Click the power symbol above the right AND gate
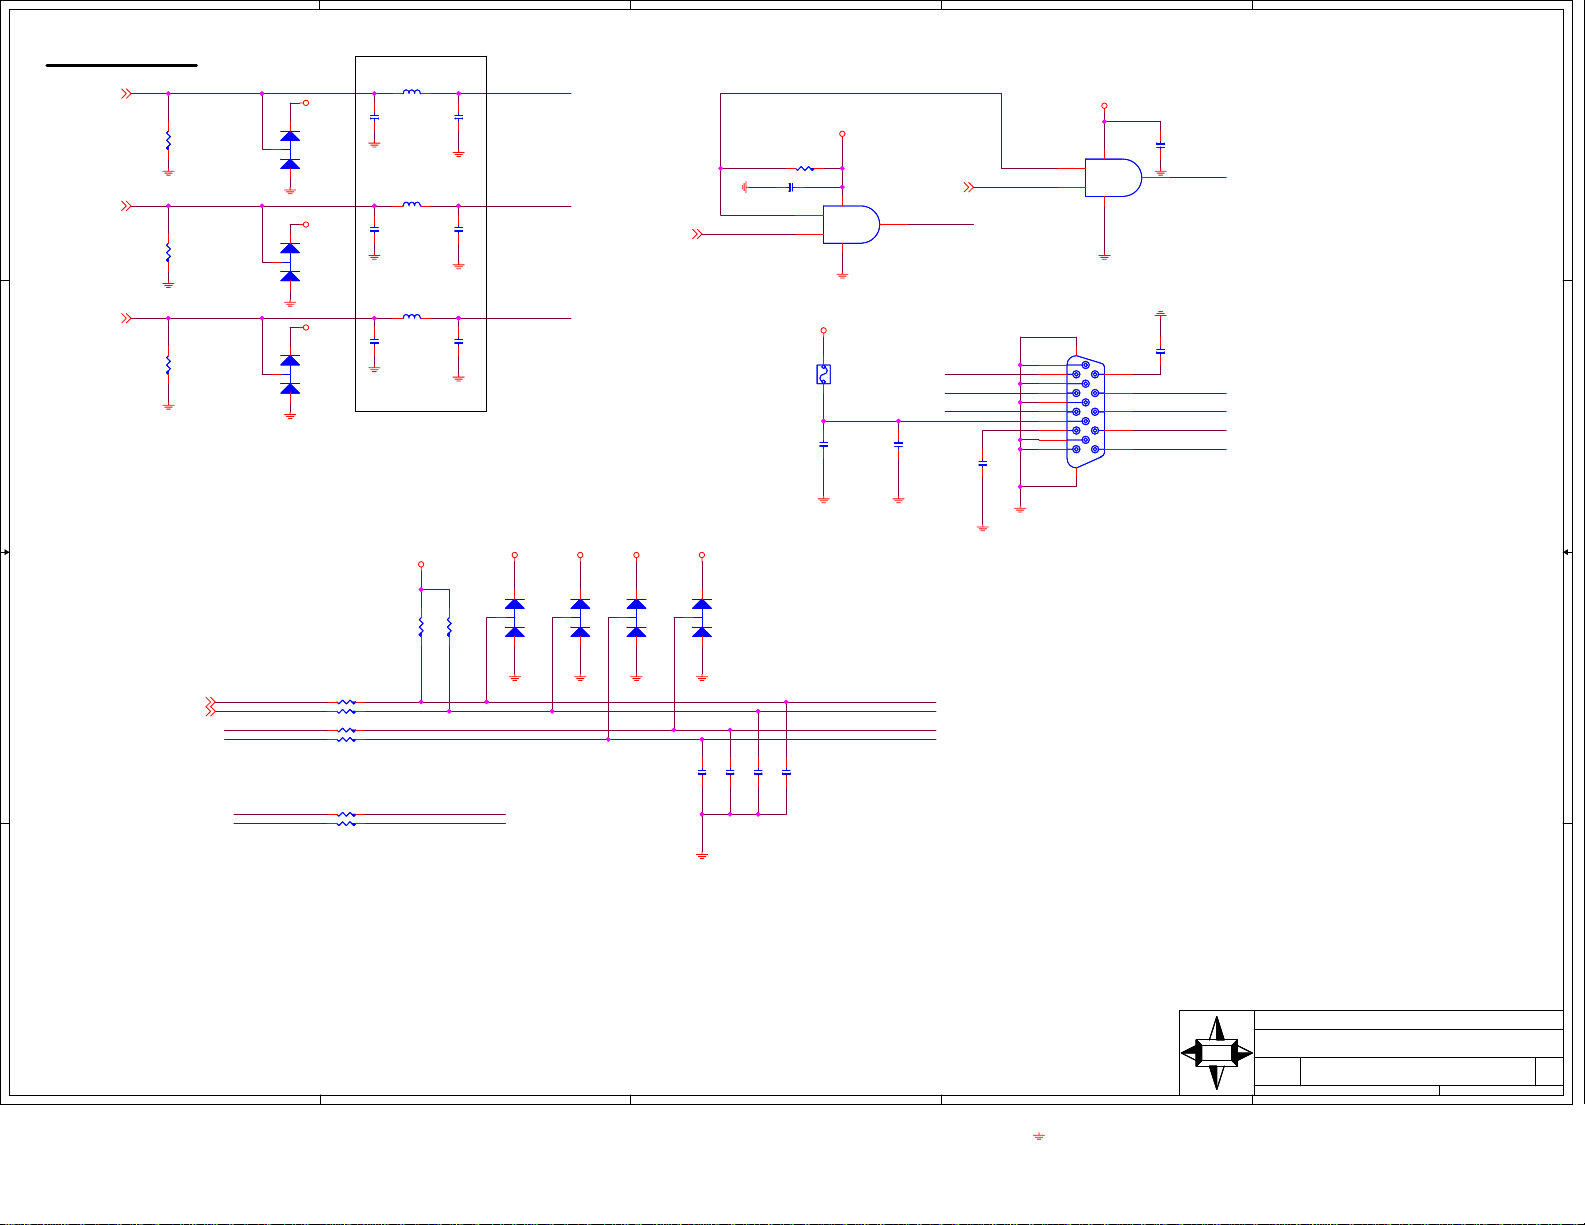The width and height of the screenshot is (1585, 1225). (1104, 105)
